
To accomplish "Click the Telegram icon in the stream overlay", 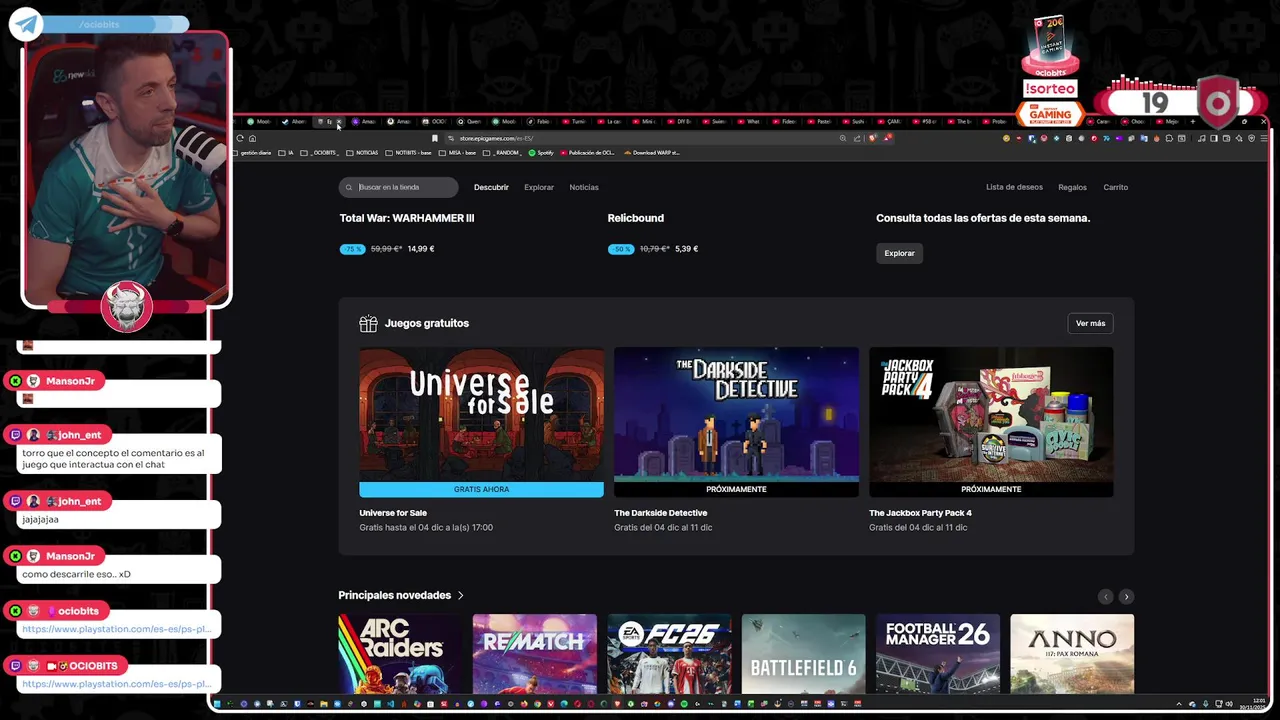I will [x=27, y=24].
